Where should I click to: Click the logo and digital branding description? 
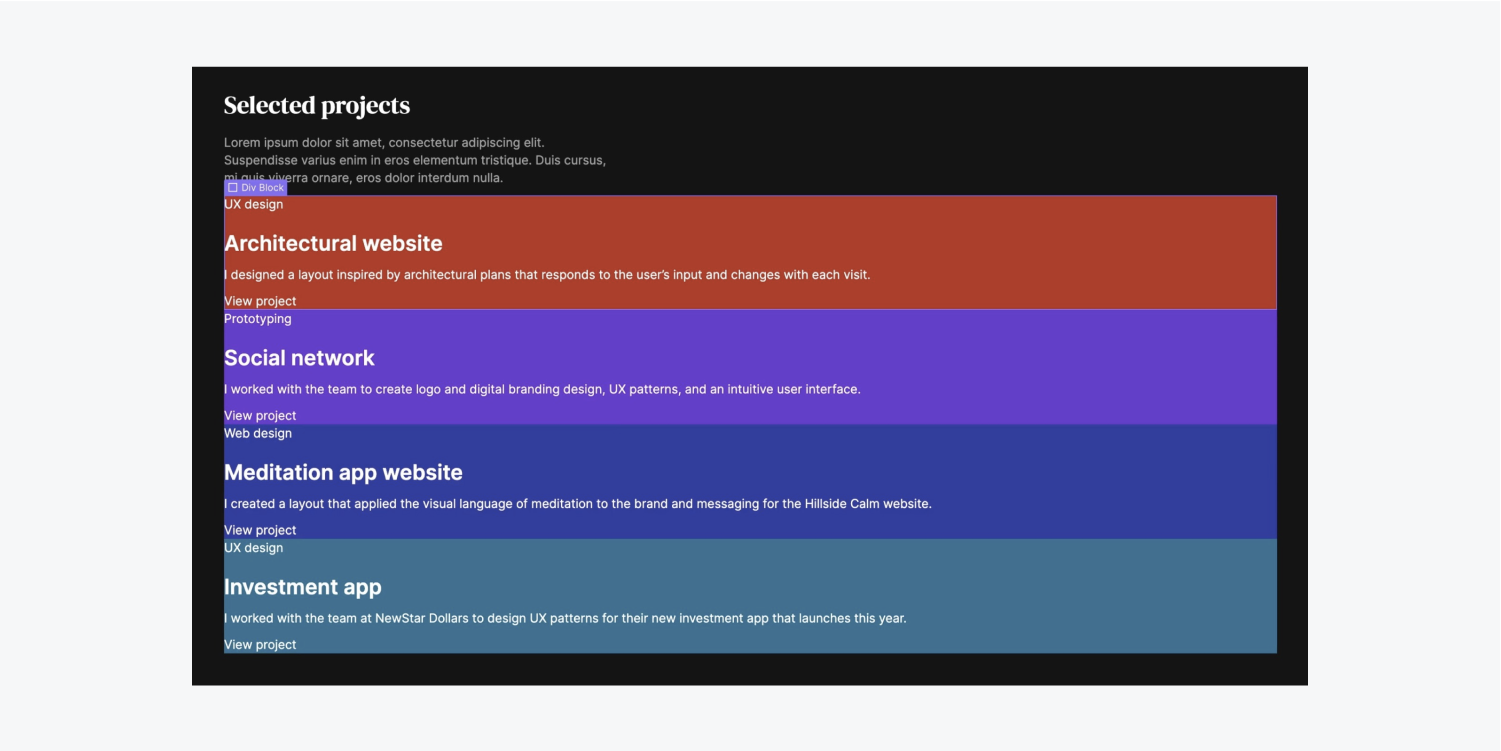[x=542, y=389]
